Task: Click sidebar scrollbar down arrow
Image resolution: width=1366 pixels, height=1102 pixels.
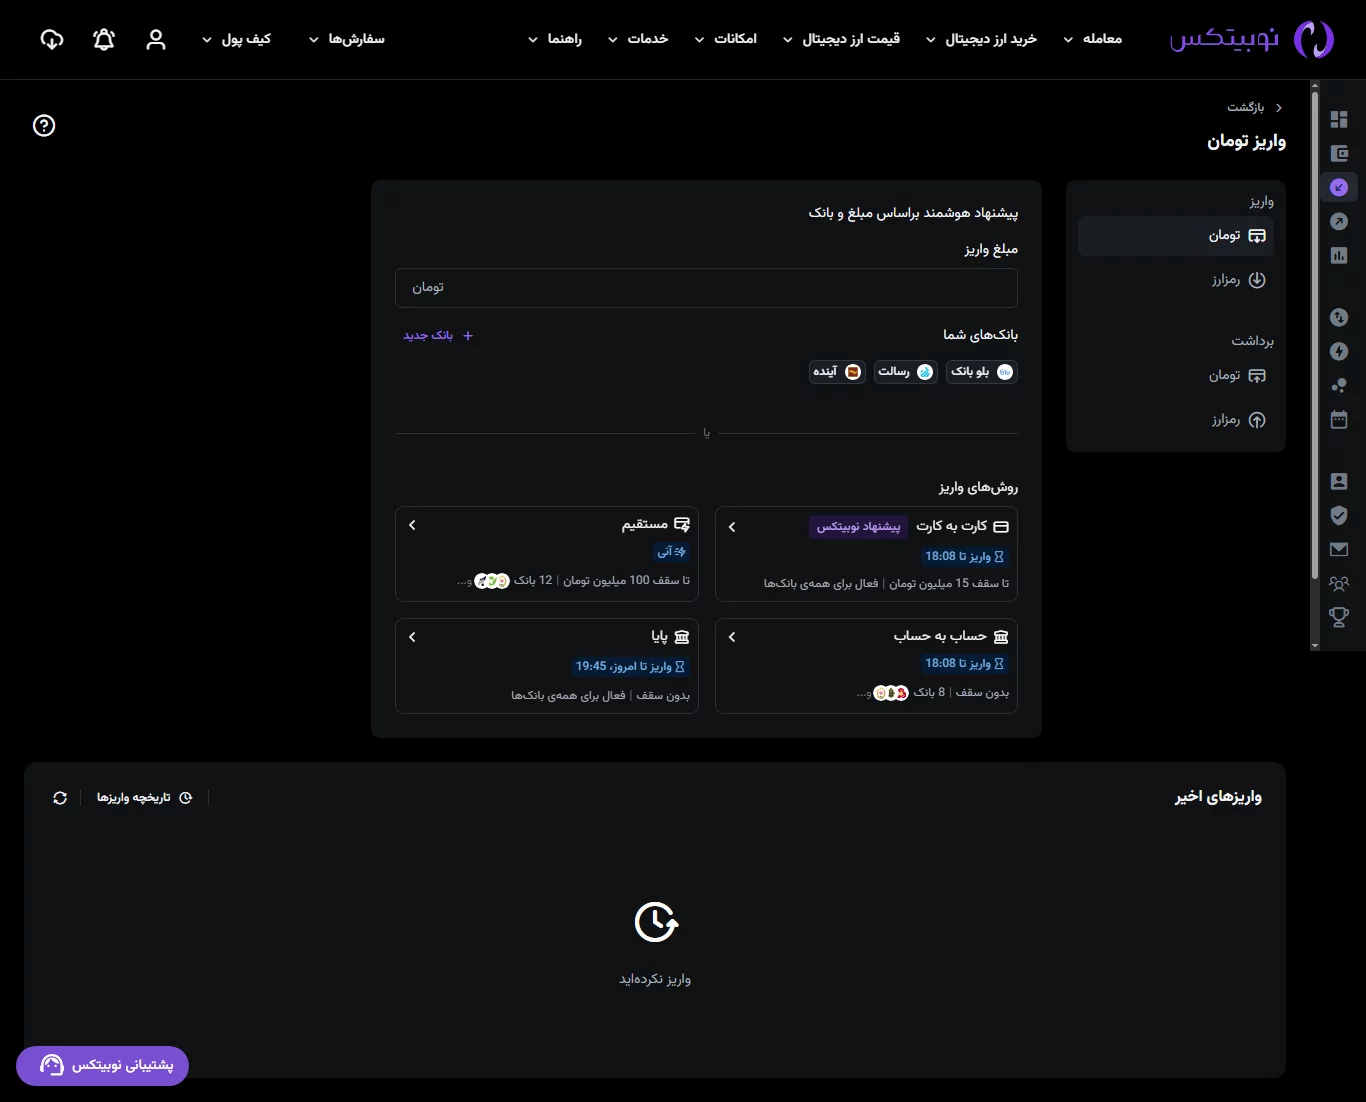Action: [x=1314, y=646]
